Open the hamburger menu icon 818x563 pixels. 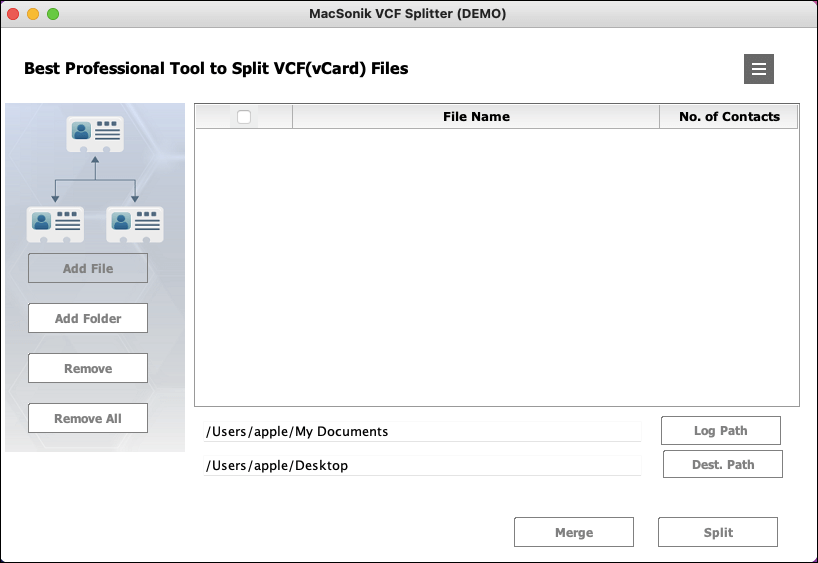click(759, 69)
